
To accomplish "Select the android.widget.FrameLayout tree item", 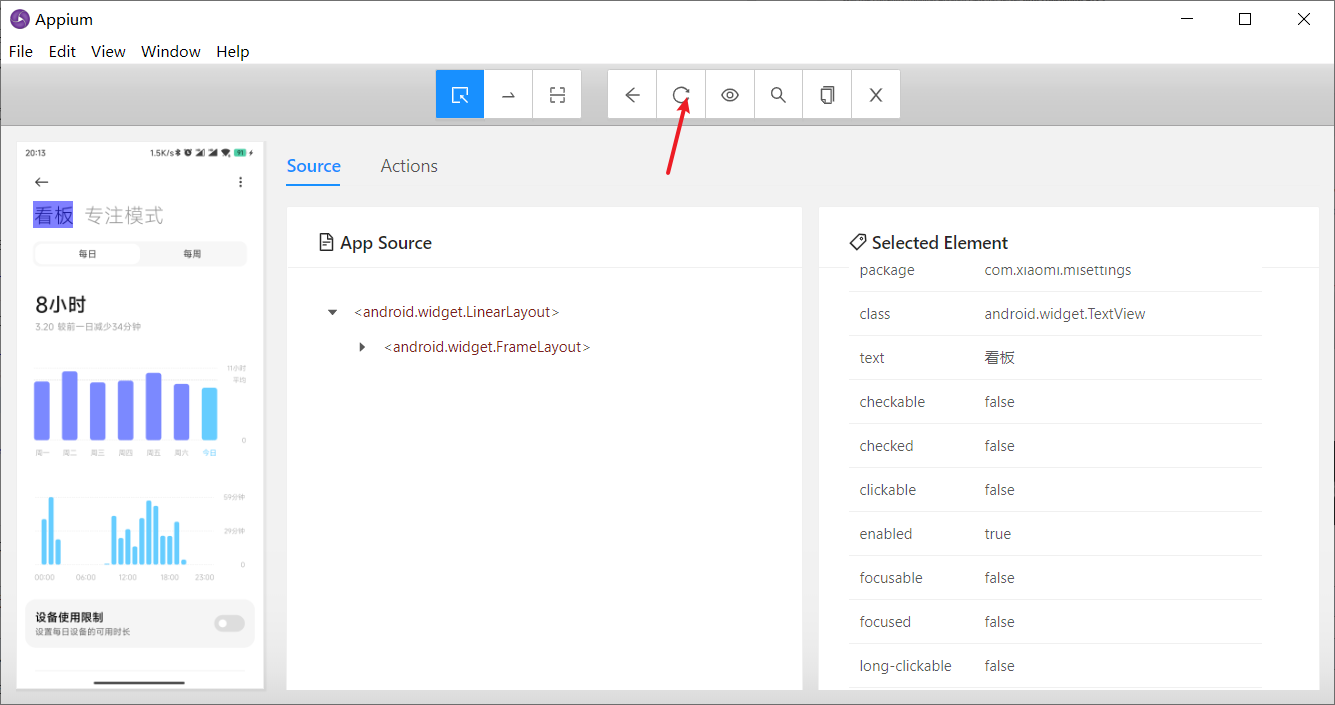I will point(487,347).
